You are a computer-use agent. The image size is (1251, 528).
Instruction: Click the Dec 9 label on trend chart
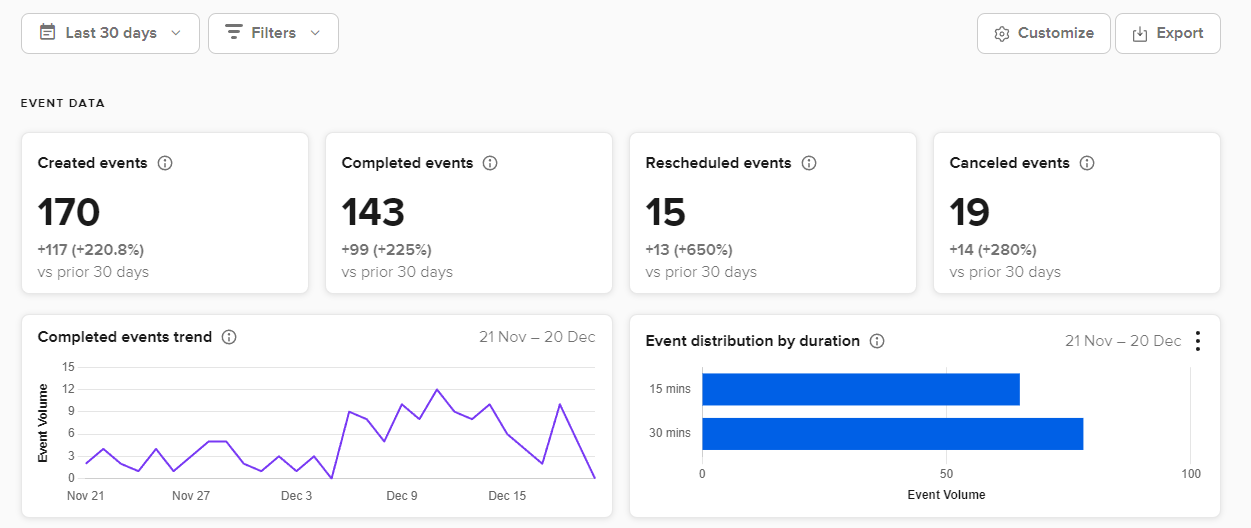(402, 496)
